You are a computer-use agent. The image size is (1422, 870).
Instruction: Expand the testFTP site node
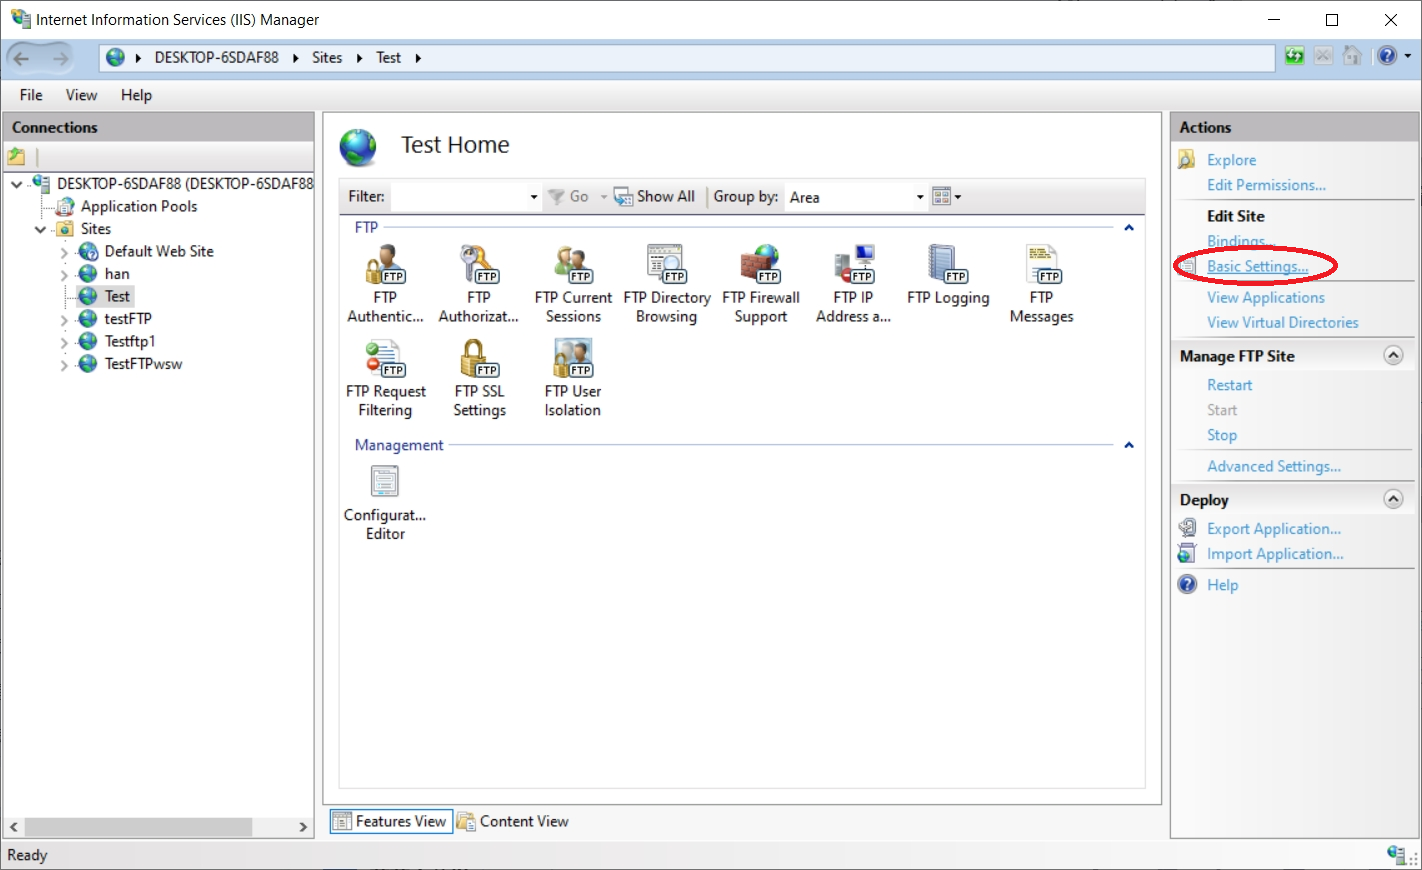tap(64, 320)
